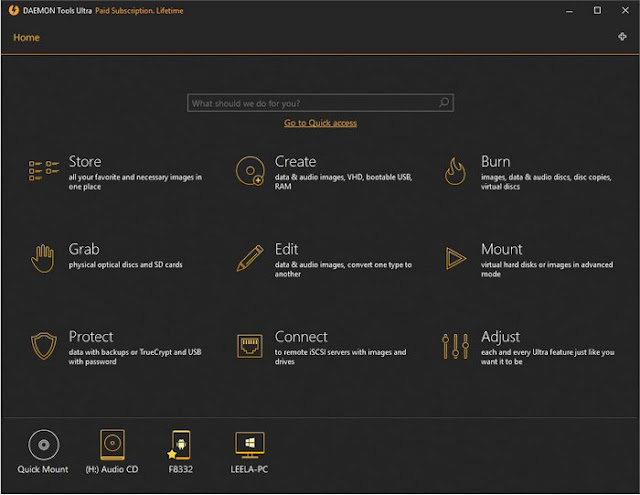This screenshot has width=640, height=495.
Task: Click the '(H:) Audio CD' label
Action: coord(112,469)
